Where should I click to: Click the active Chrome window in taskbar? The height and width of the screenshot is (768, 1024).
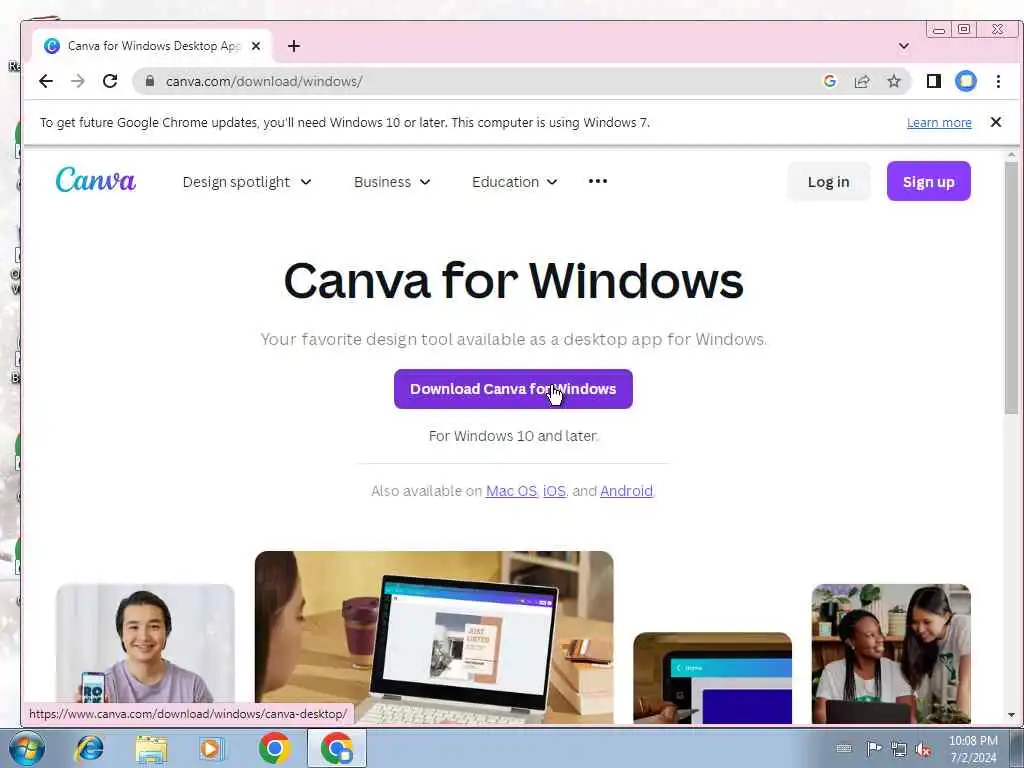[337, 748]
